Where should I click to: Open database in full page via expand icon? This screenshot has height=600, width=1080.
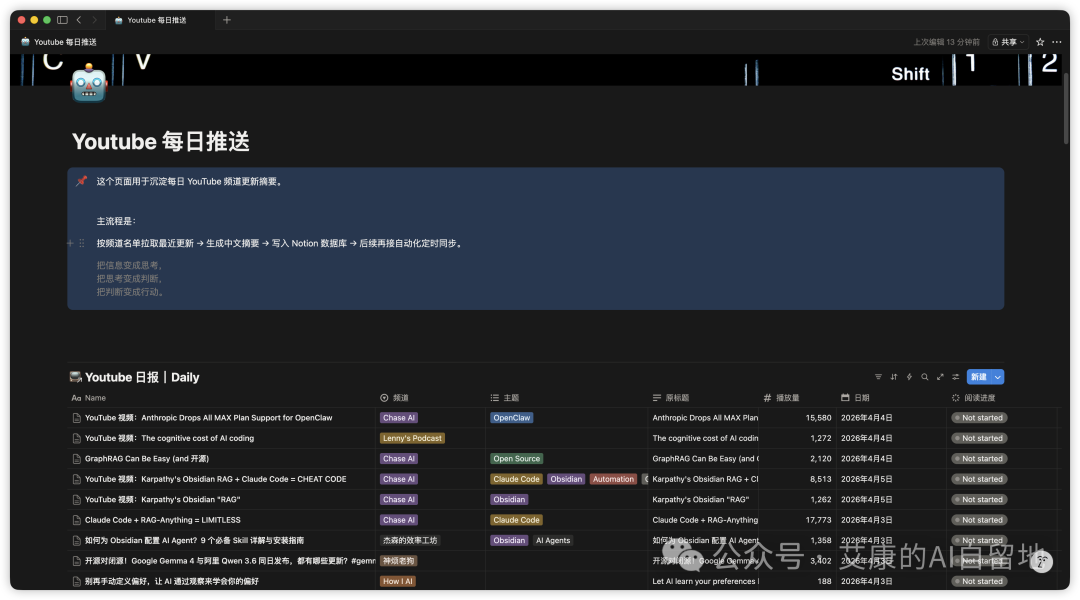(940, 377)
